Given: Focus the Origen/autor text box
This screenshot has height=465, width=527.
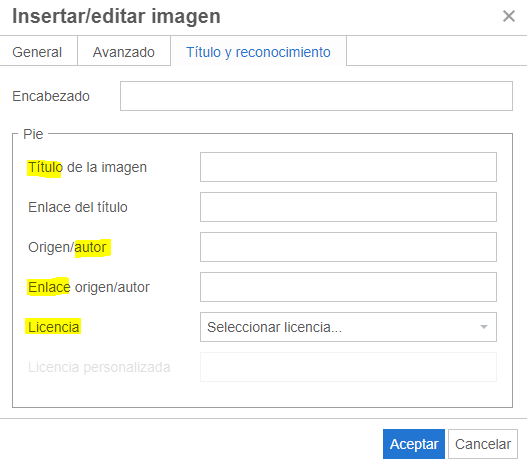Looking at the screenshot, I should click(348, 247).
